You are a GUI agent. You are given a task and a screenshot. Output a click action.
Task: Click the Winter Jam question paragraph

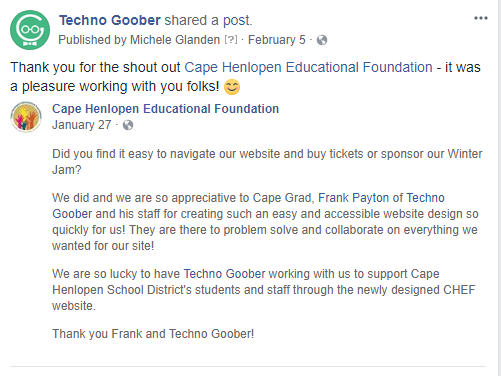[x=267, y=162]
